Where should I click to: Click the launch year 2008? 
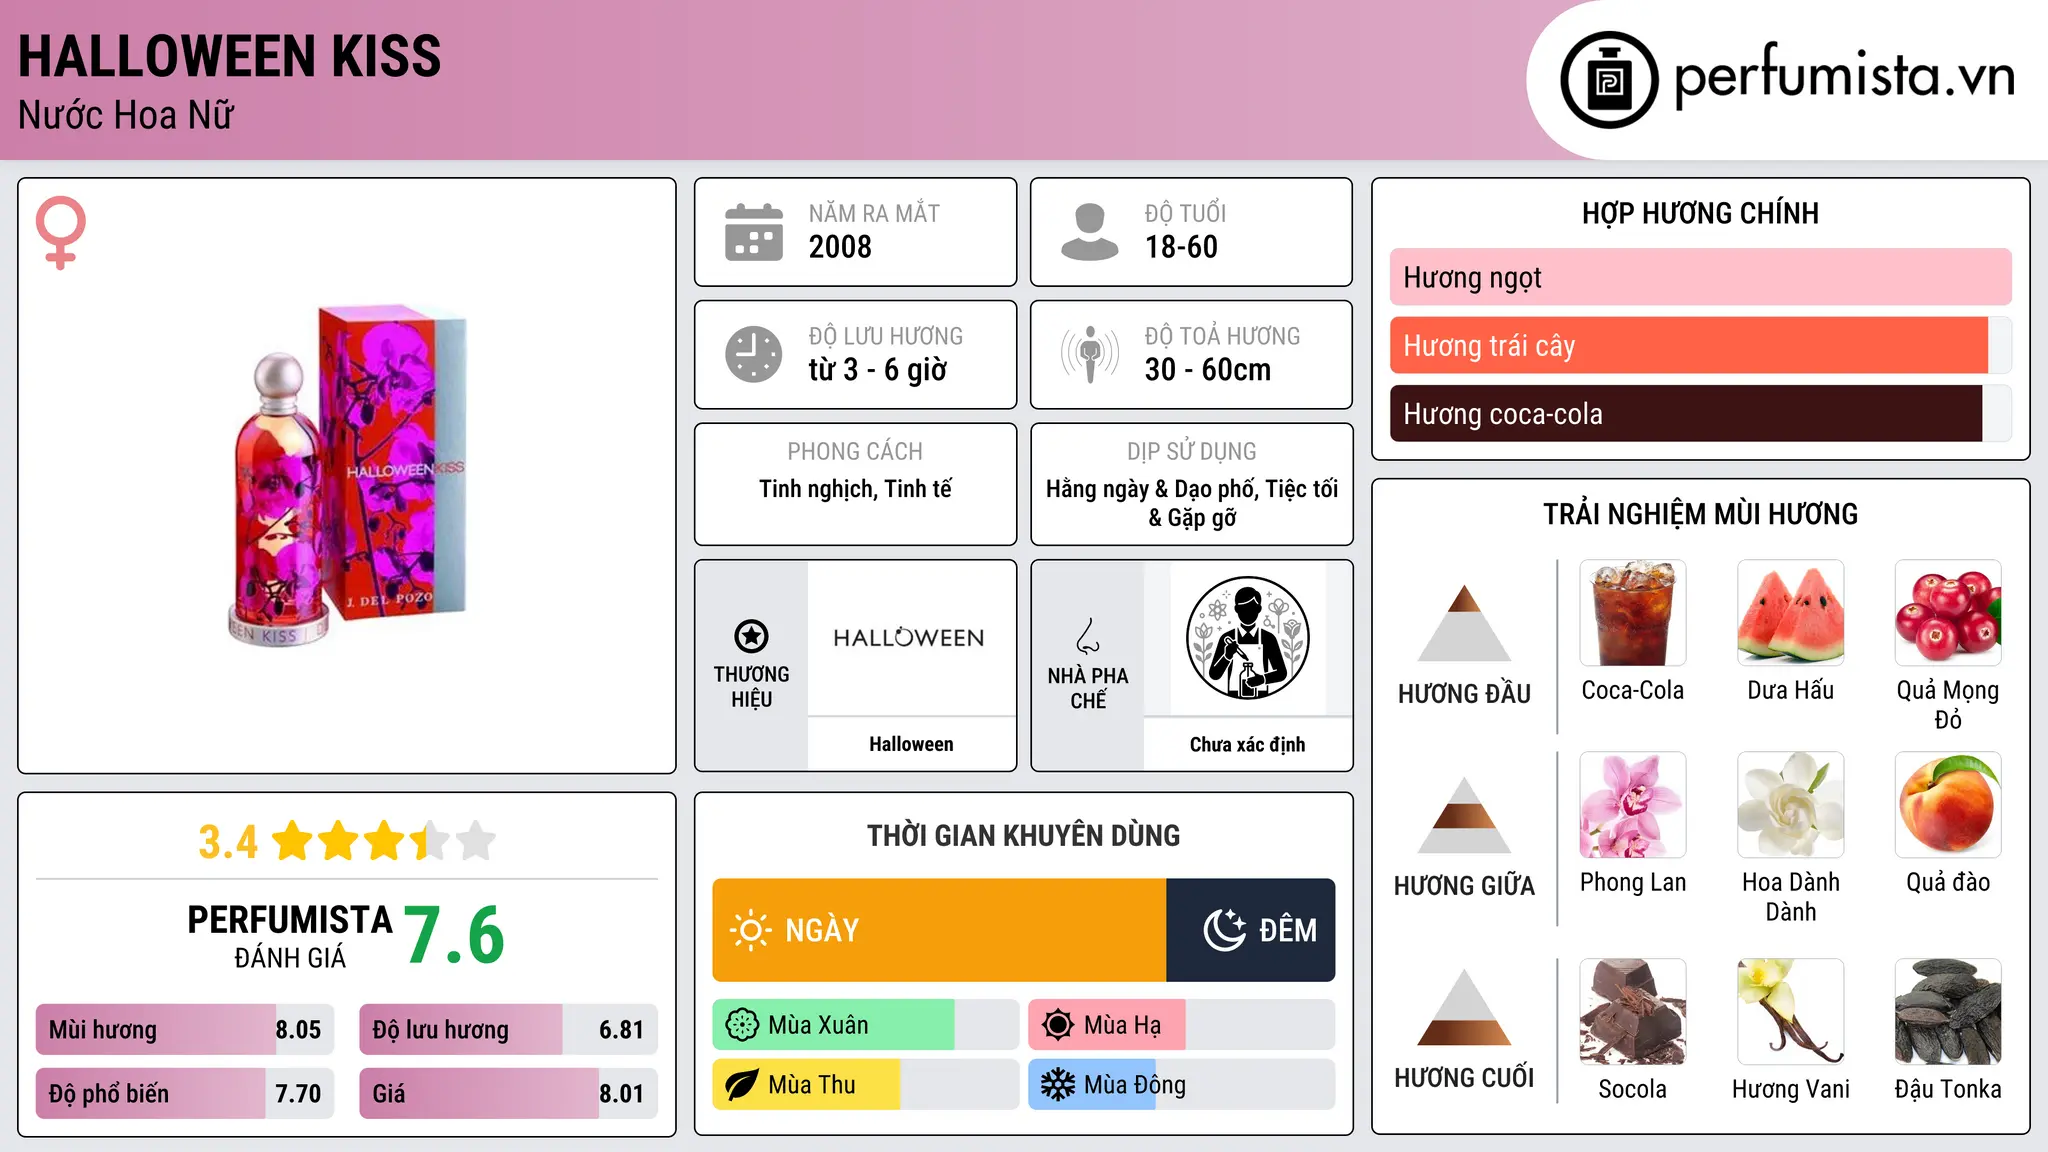coord(840,247)
